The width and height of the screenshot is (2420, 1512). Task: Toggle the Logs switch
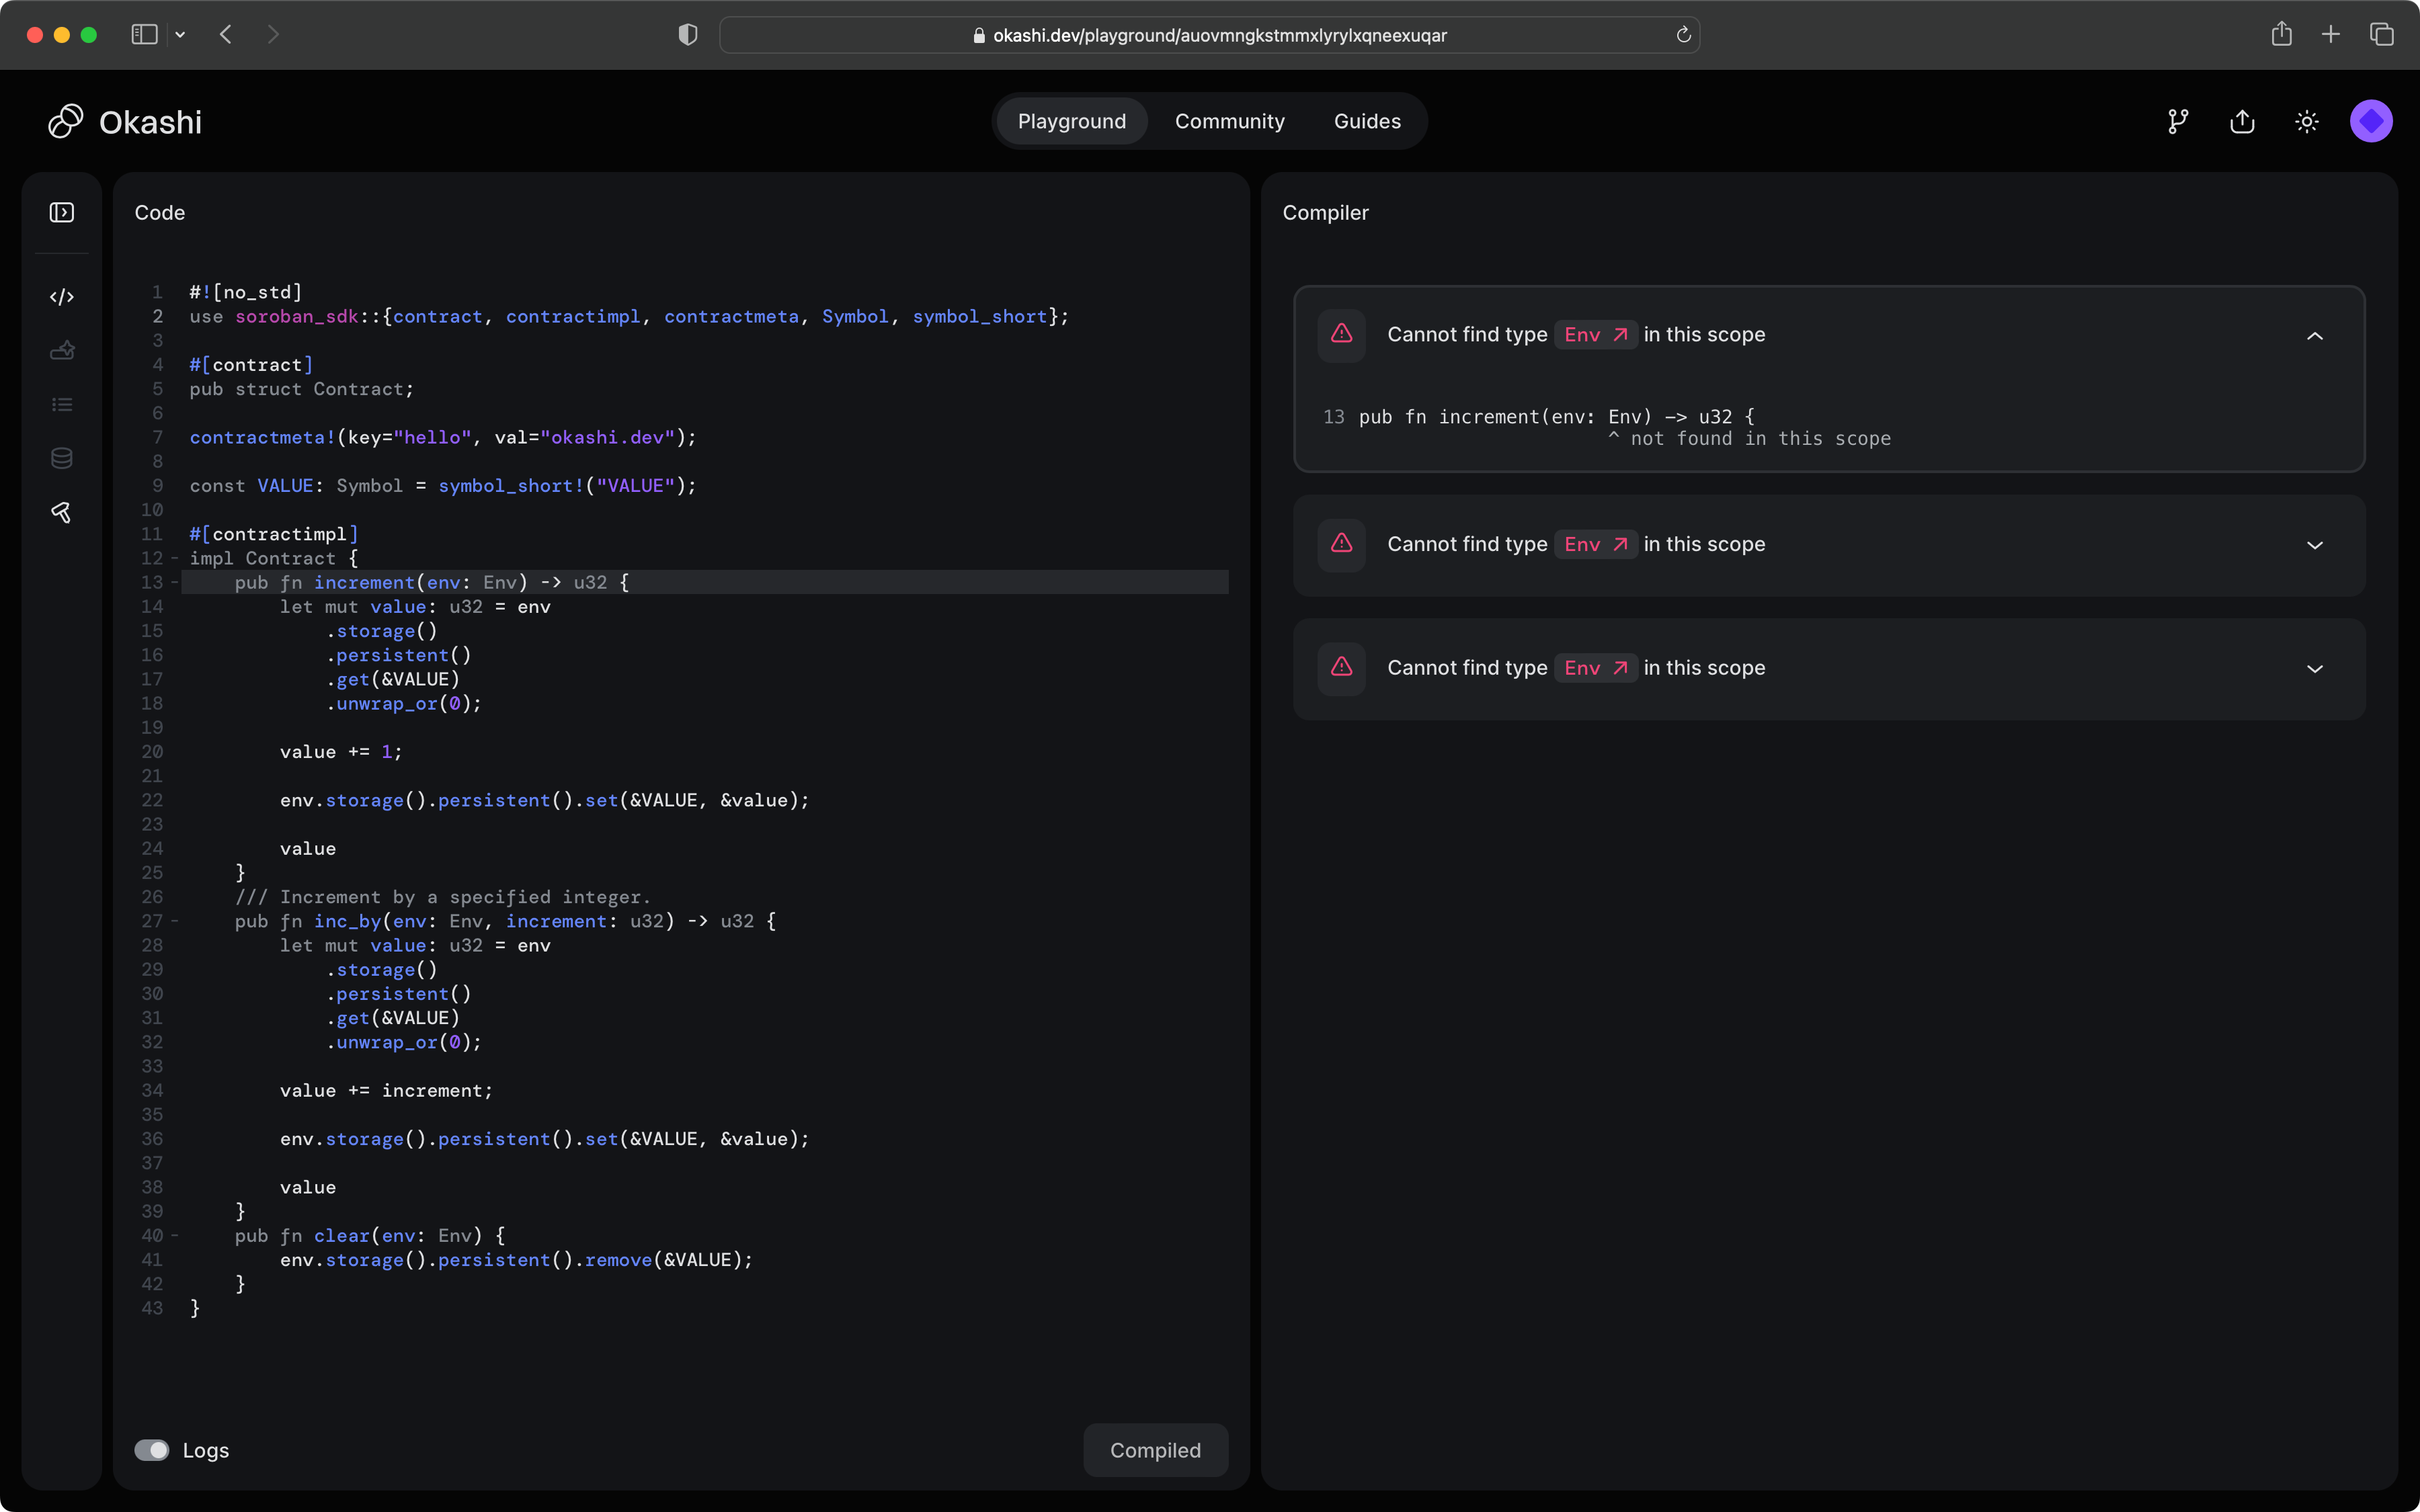[x=152, y=1449]
